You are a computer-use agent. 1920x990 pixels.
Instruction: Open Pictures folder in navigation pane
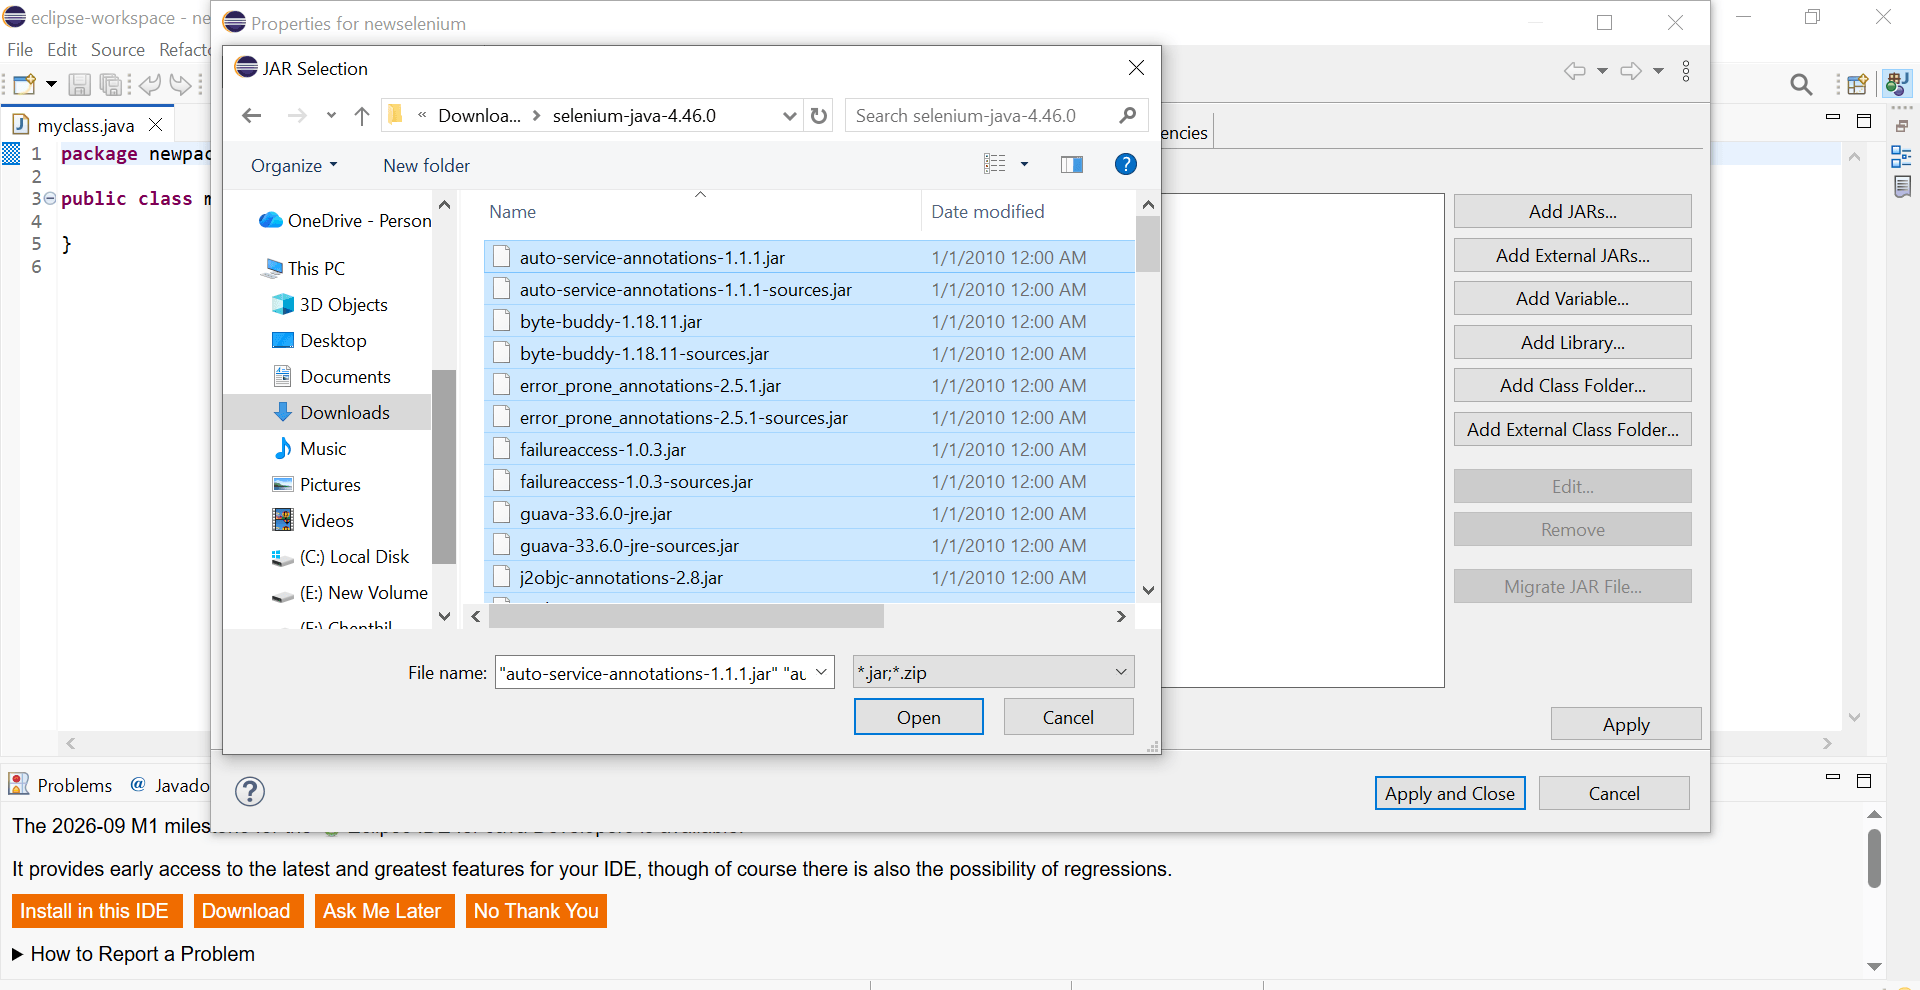pyautogui.click(x=317, y=485)
